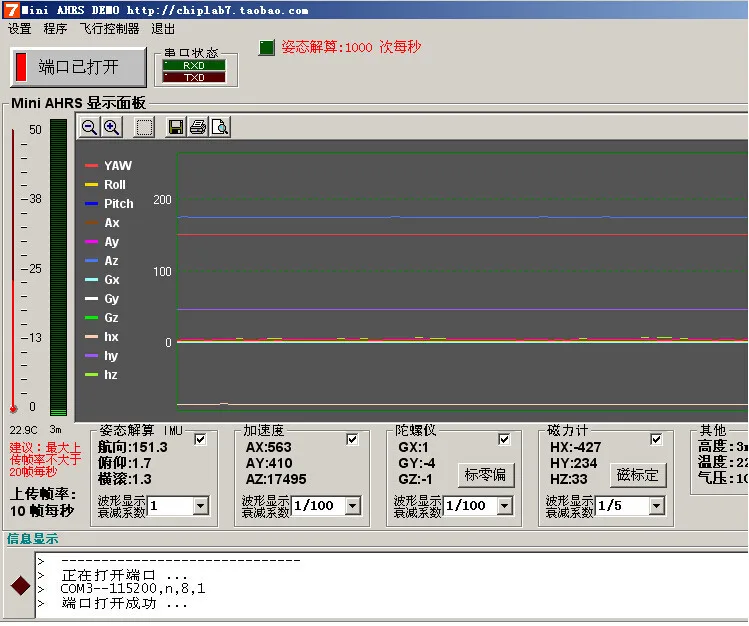This screenshot has height=626, width=749.
Task: Click the 正在打开端口 log line
Action: [x=124, y=575]
